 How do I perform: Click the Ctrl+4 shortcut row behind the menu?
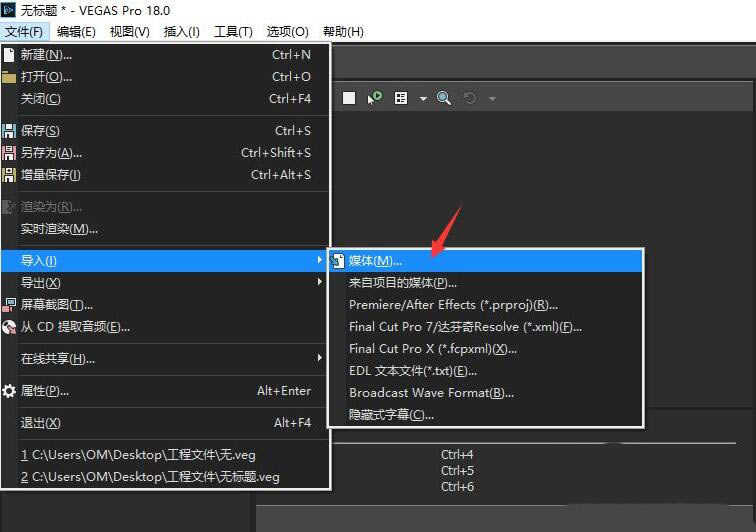[x=457, y=454]
